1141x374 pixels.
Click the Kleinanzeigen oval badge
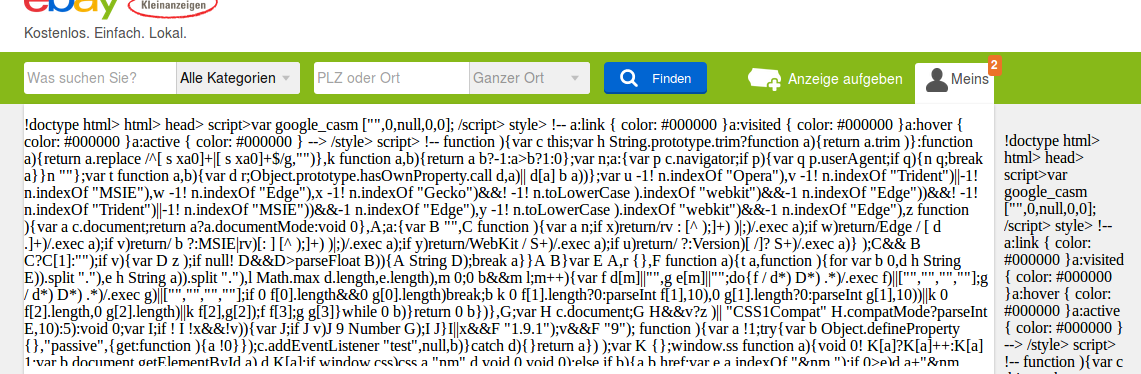click(172, 7)
